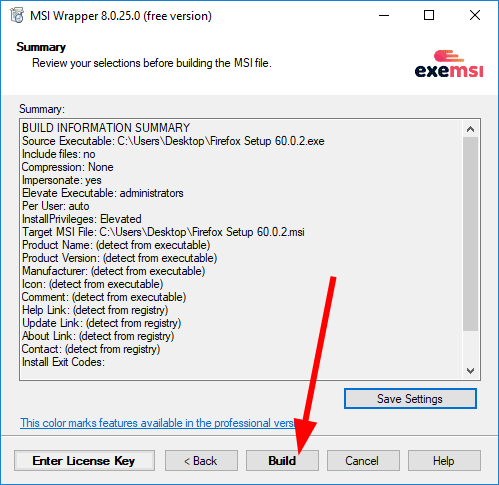Click the summary vertical scrollbar thumb

point(470,234)
